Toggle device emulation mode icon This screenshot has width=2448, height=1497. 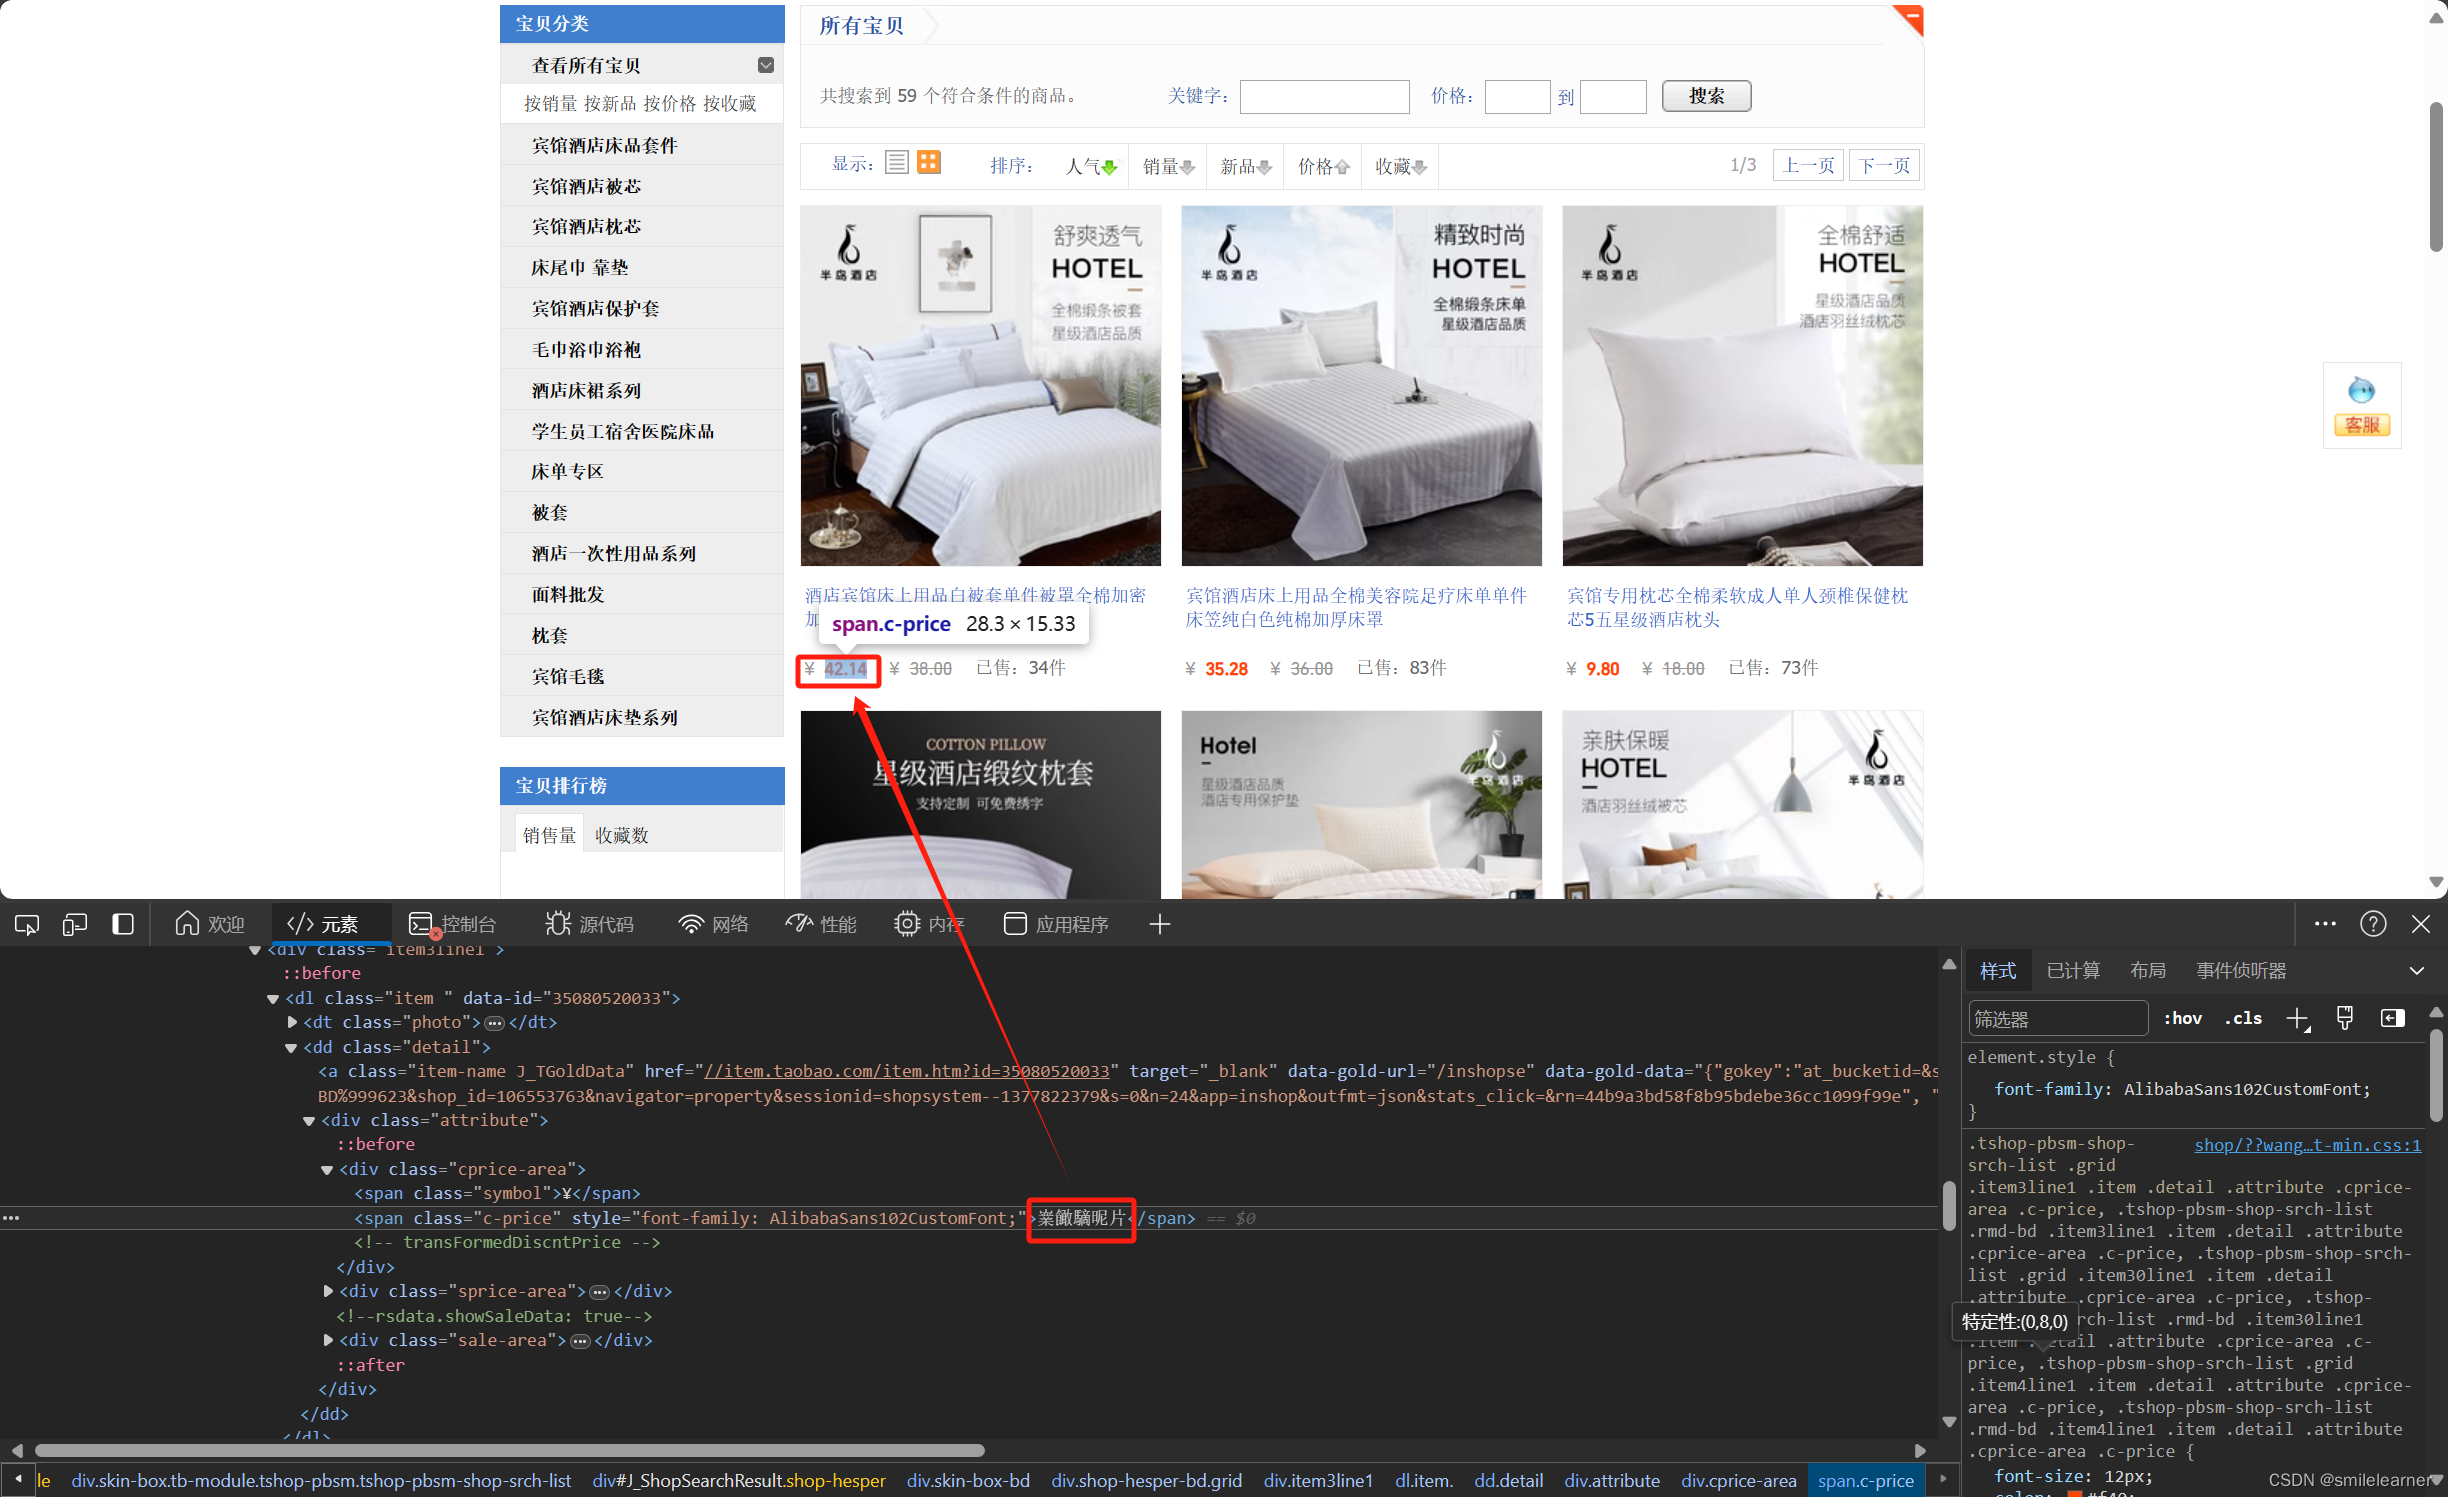(x=75, y=924)
